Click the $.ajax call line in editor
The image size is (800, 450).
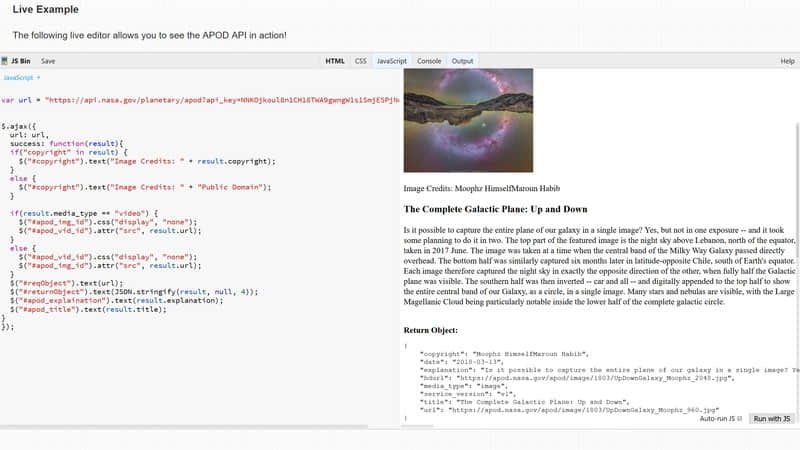[x=19, y=126]
